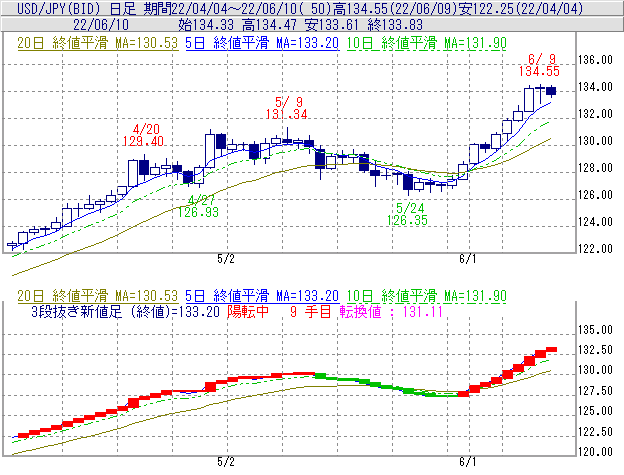Click the low price 安133.61 in header
624x475 pixels.
pos(332,25)
